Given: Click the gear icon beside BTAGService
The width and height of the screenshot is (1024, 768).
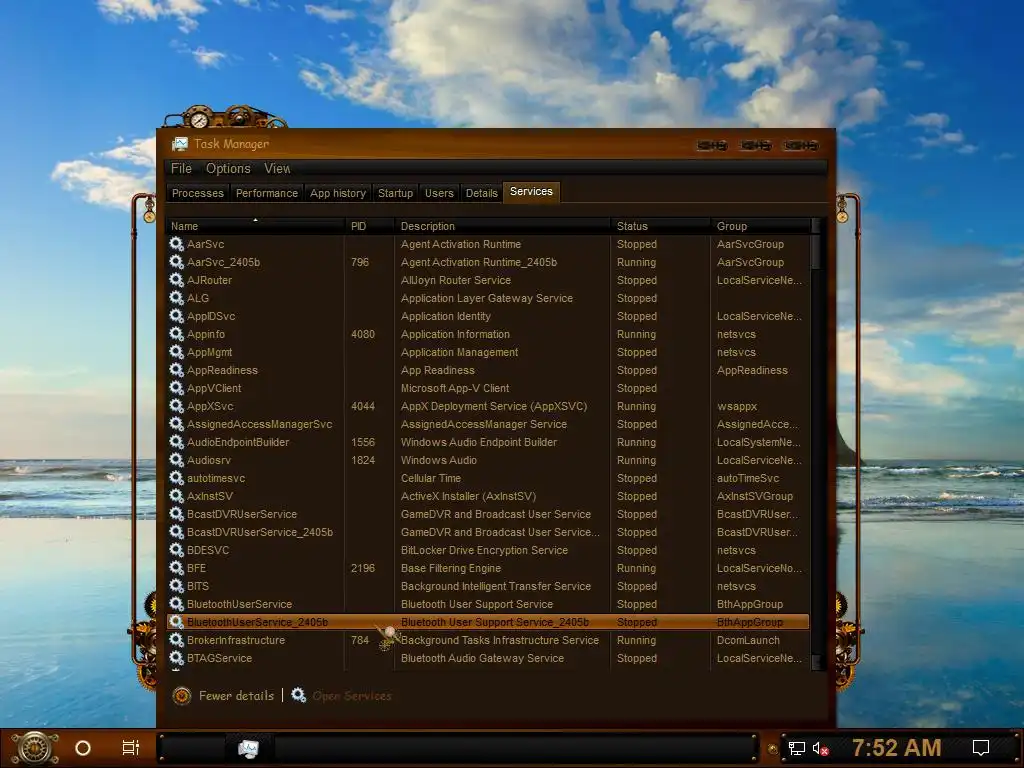Looking at the screenshot, I should click(176, 658).
